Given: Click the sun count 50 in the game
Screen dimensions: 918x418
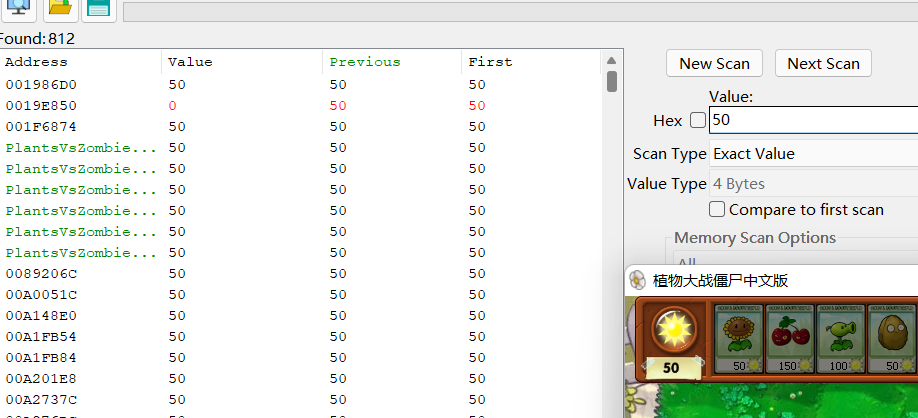Looking at the screenshot, I should (x=671, y=368).
